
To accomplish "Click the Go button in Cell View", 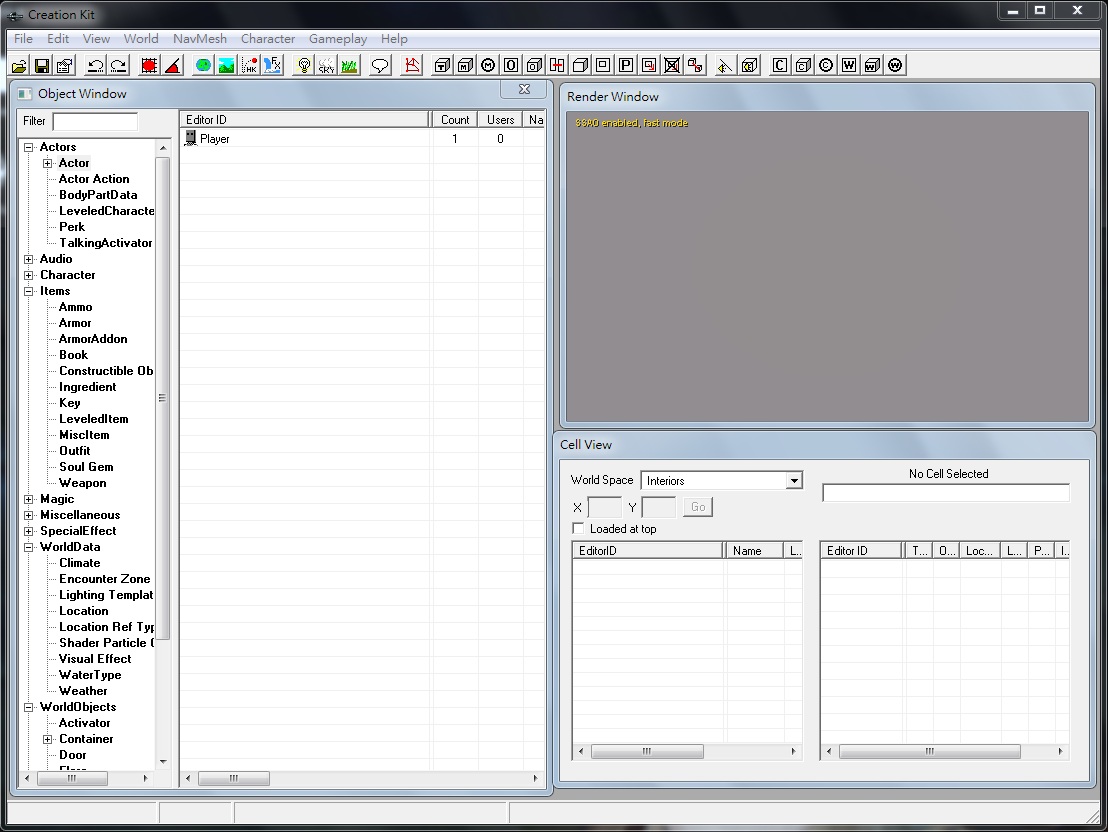I will point(698,507).
